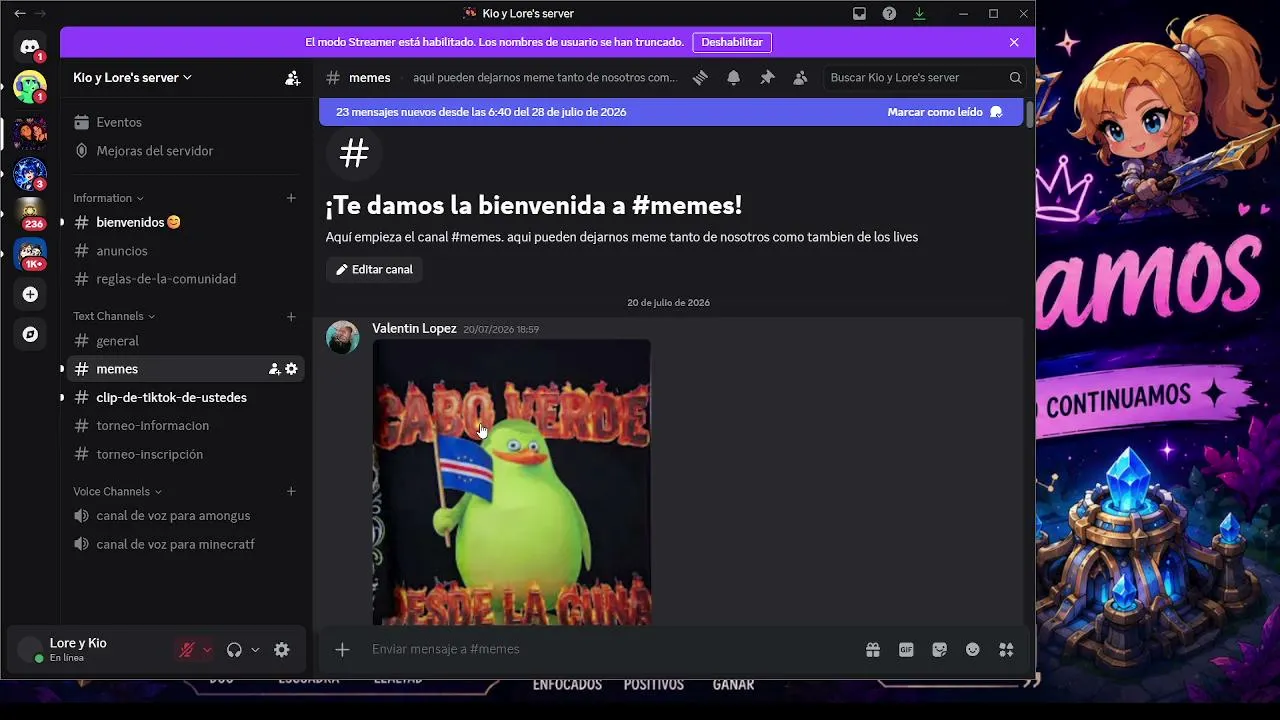Open the gift icon in message bar
This screenshot has height=720, width=1280.
[x=873, y=650]
